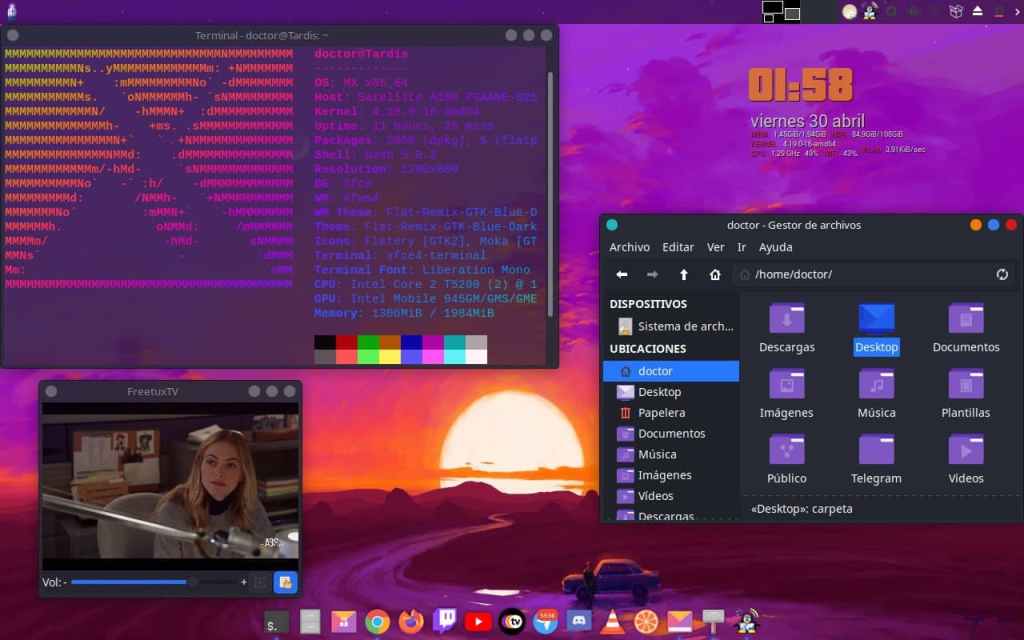Reload the /home/doctor/ folder view

pos(1002,274)
